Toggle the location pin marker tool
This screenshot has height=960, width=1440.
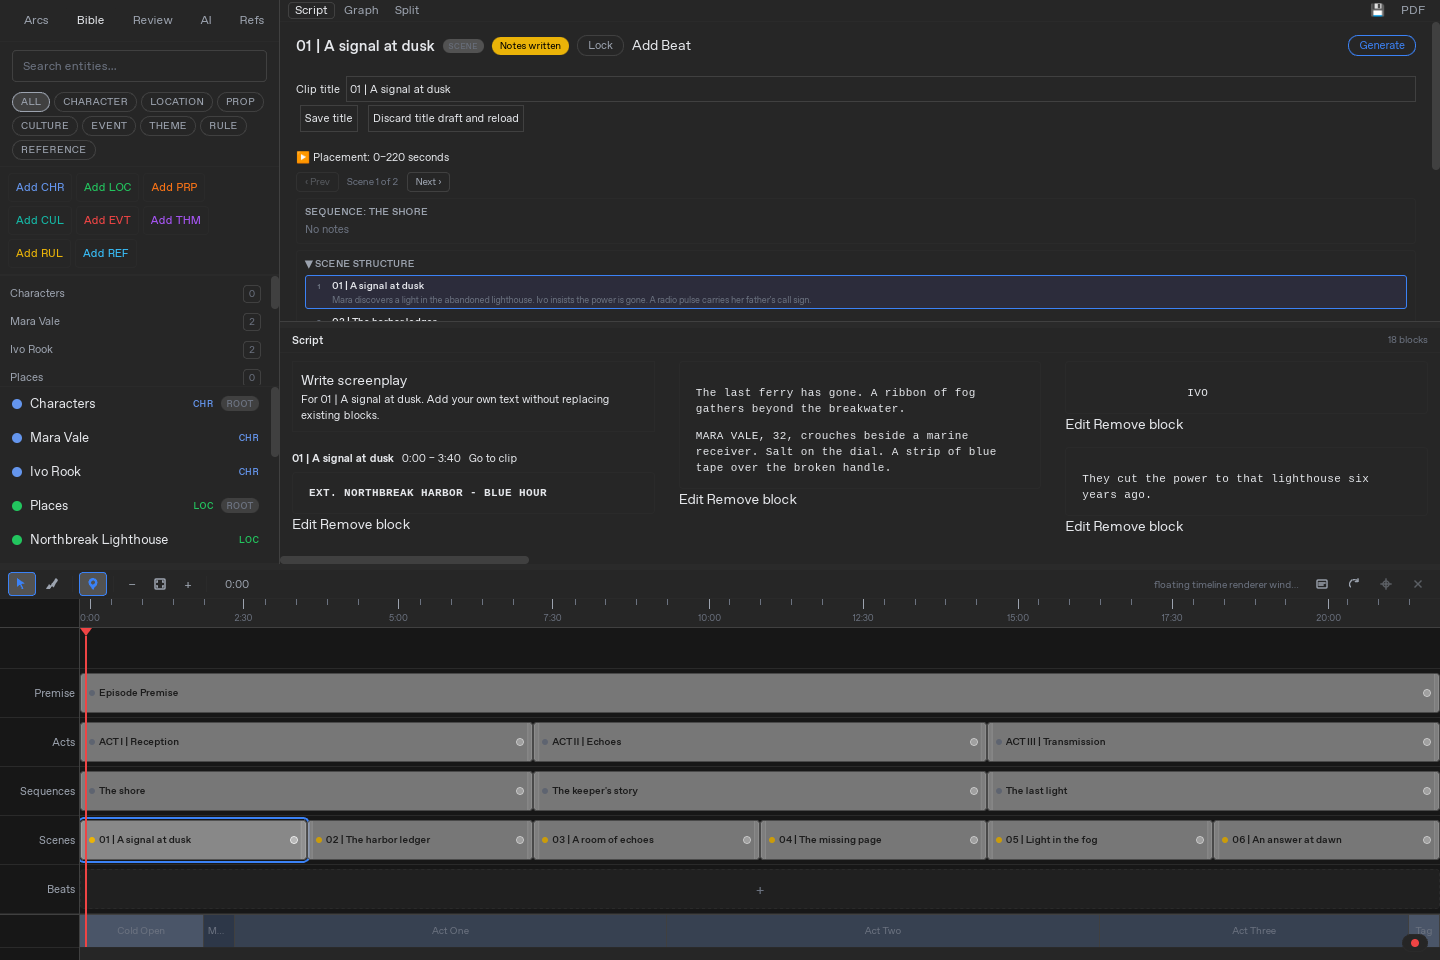pyautogui.click(x=92, y=584)
